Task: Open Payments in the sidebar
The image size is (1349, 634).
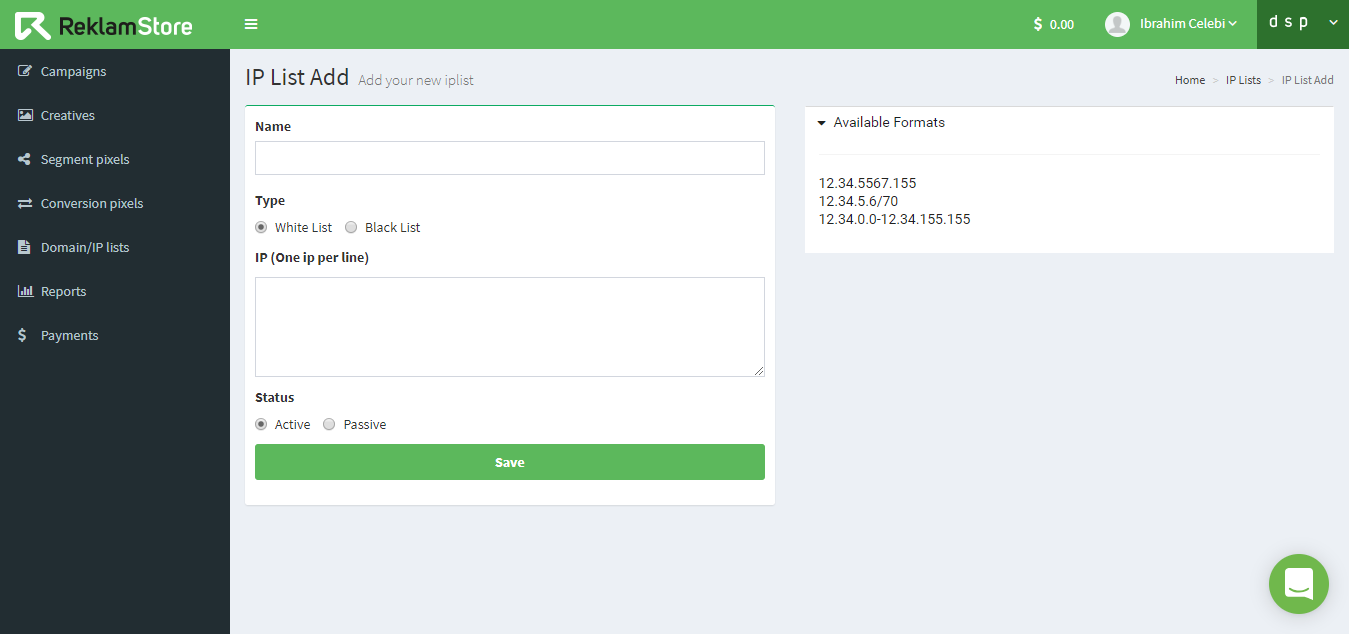Action: [x=115, y=335]
